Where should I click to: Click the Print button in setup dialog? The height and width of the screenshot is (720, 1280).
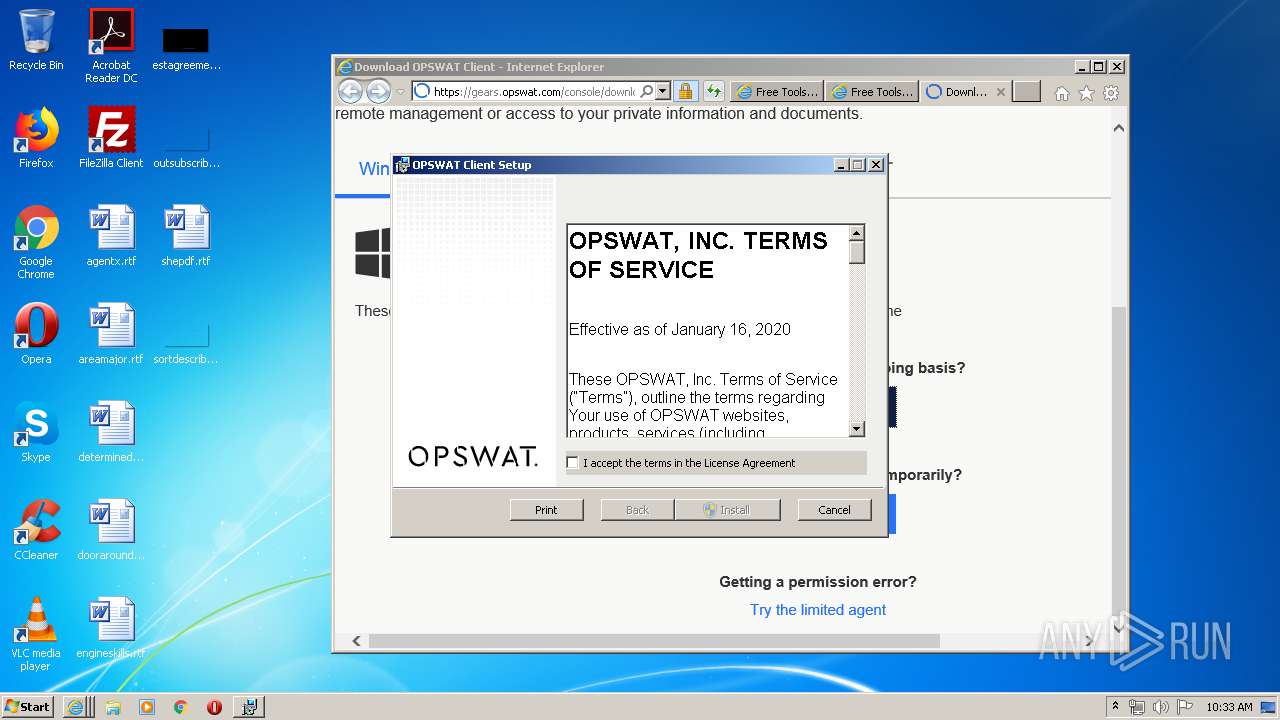point(546,510)
